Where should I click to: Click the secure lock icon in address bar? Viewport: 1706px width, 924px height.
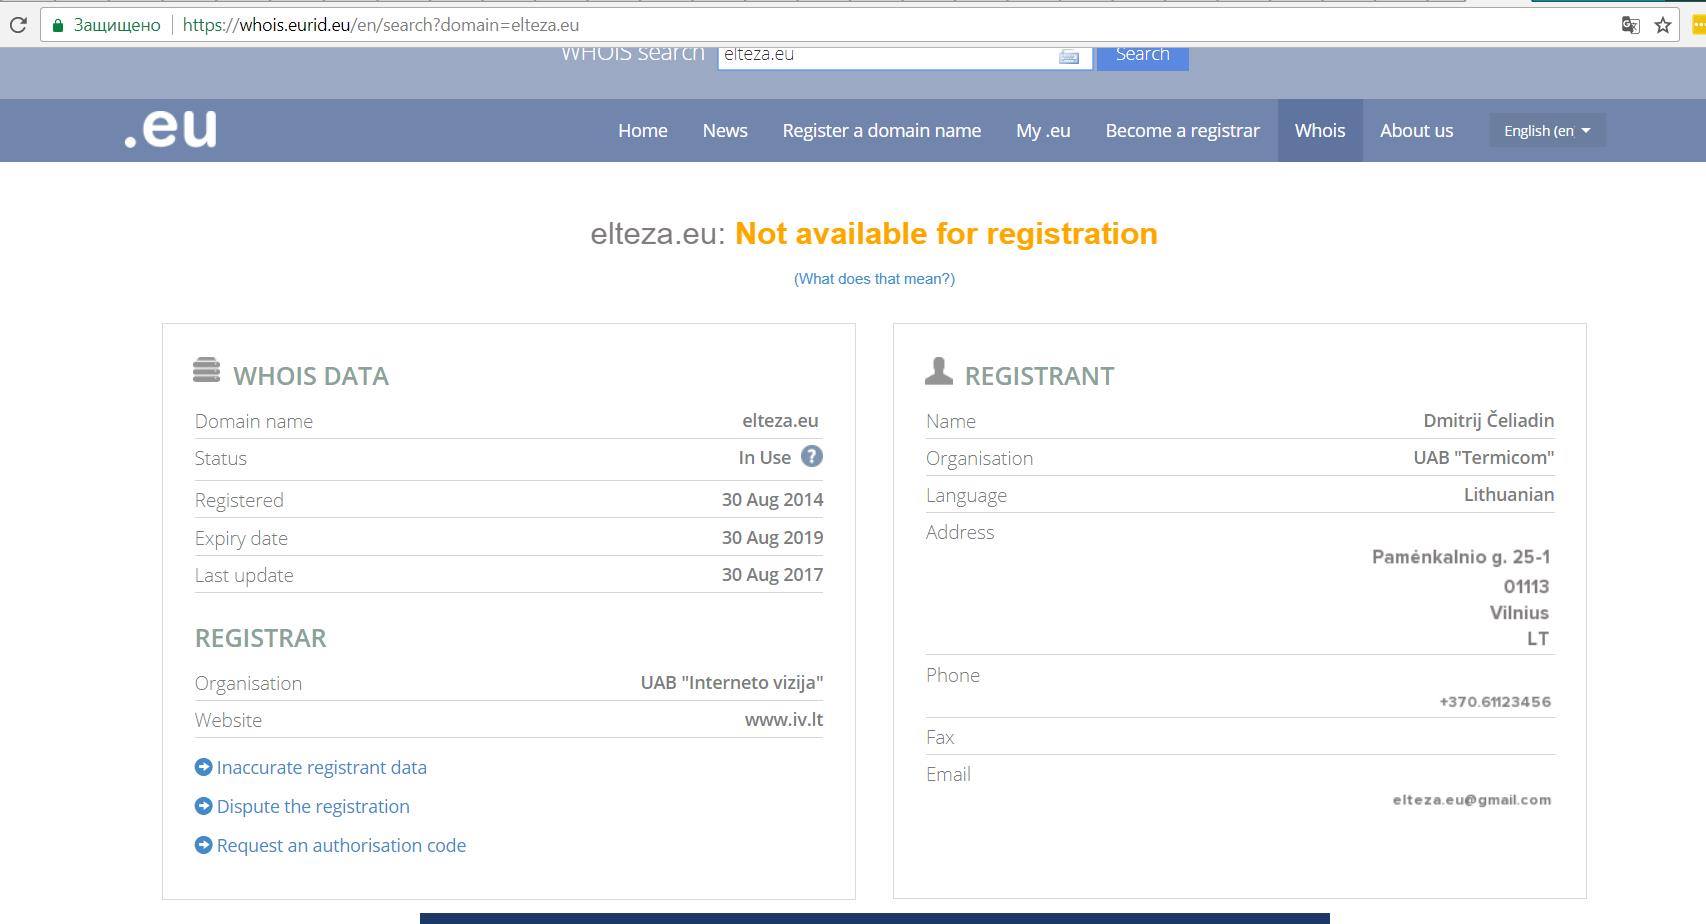[x=58, y=25]
